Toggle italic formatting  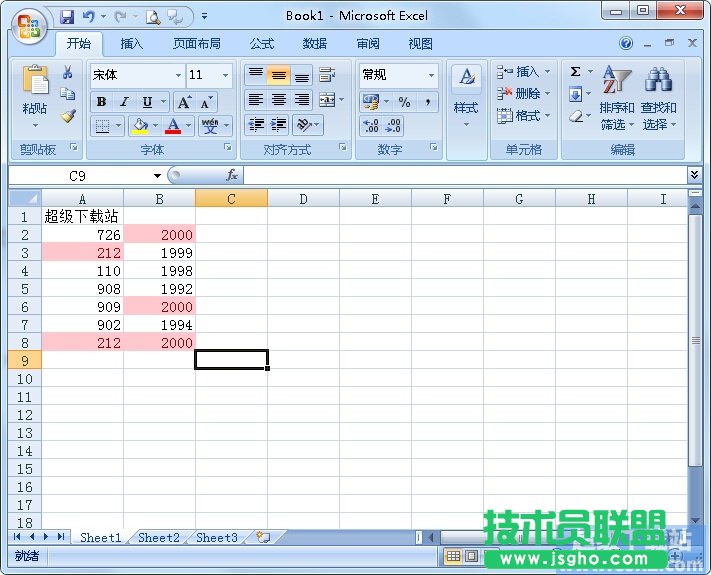[x=124, y=102]
